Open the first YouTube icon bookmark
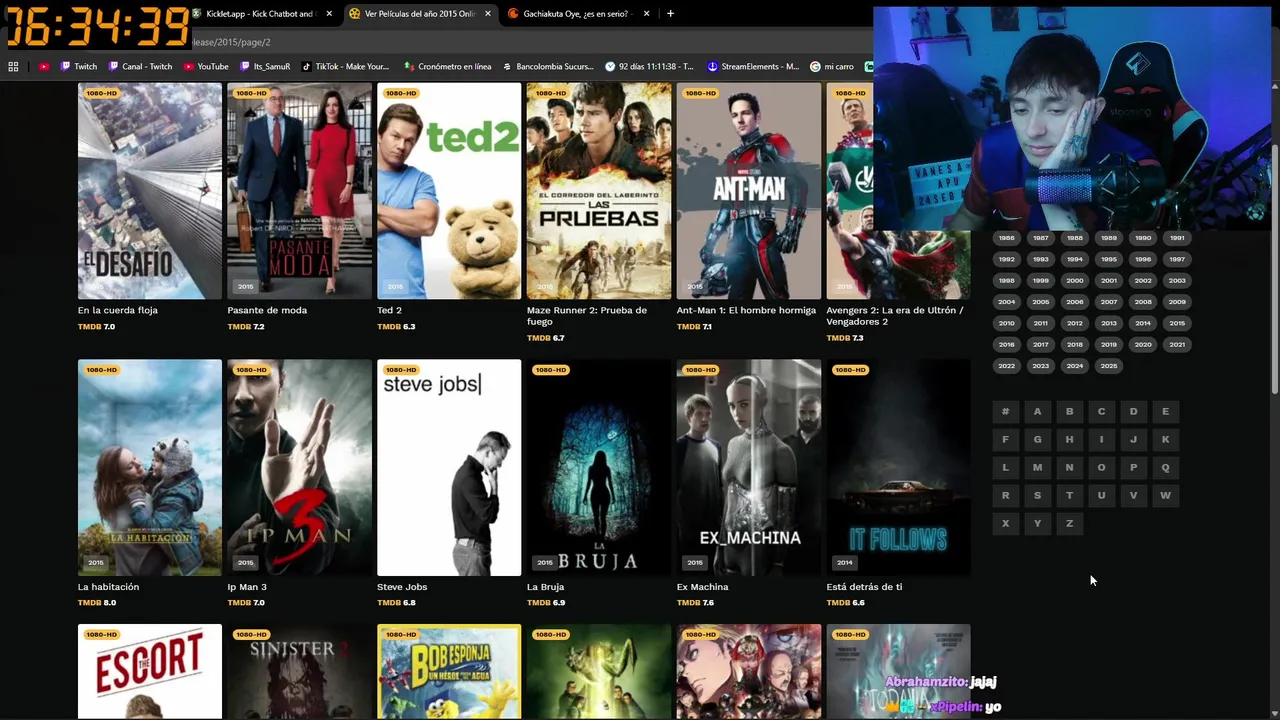 (44, 67)
